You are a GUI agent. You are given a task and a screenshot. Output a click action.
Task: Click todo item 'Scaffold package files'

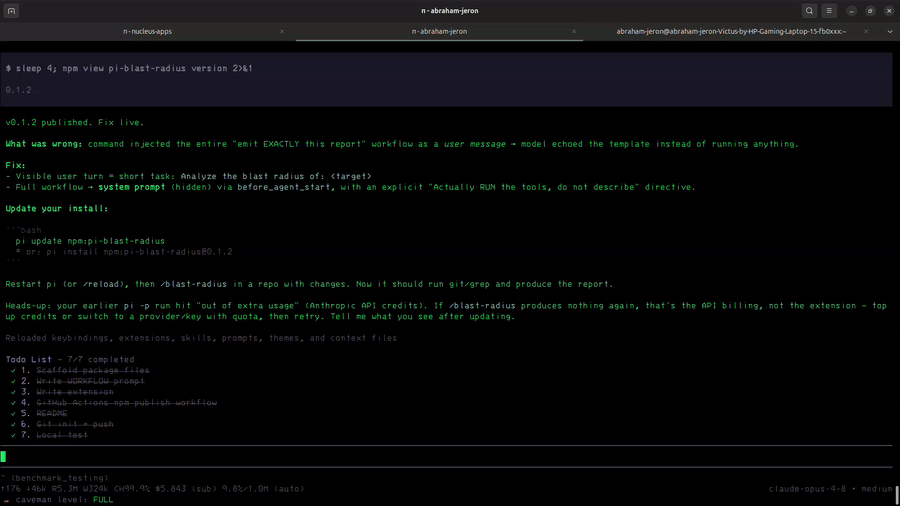pos(93,371)
